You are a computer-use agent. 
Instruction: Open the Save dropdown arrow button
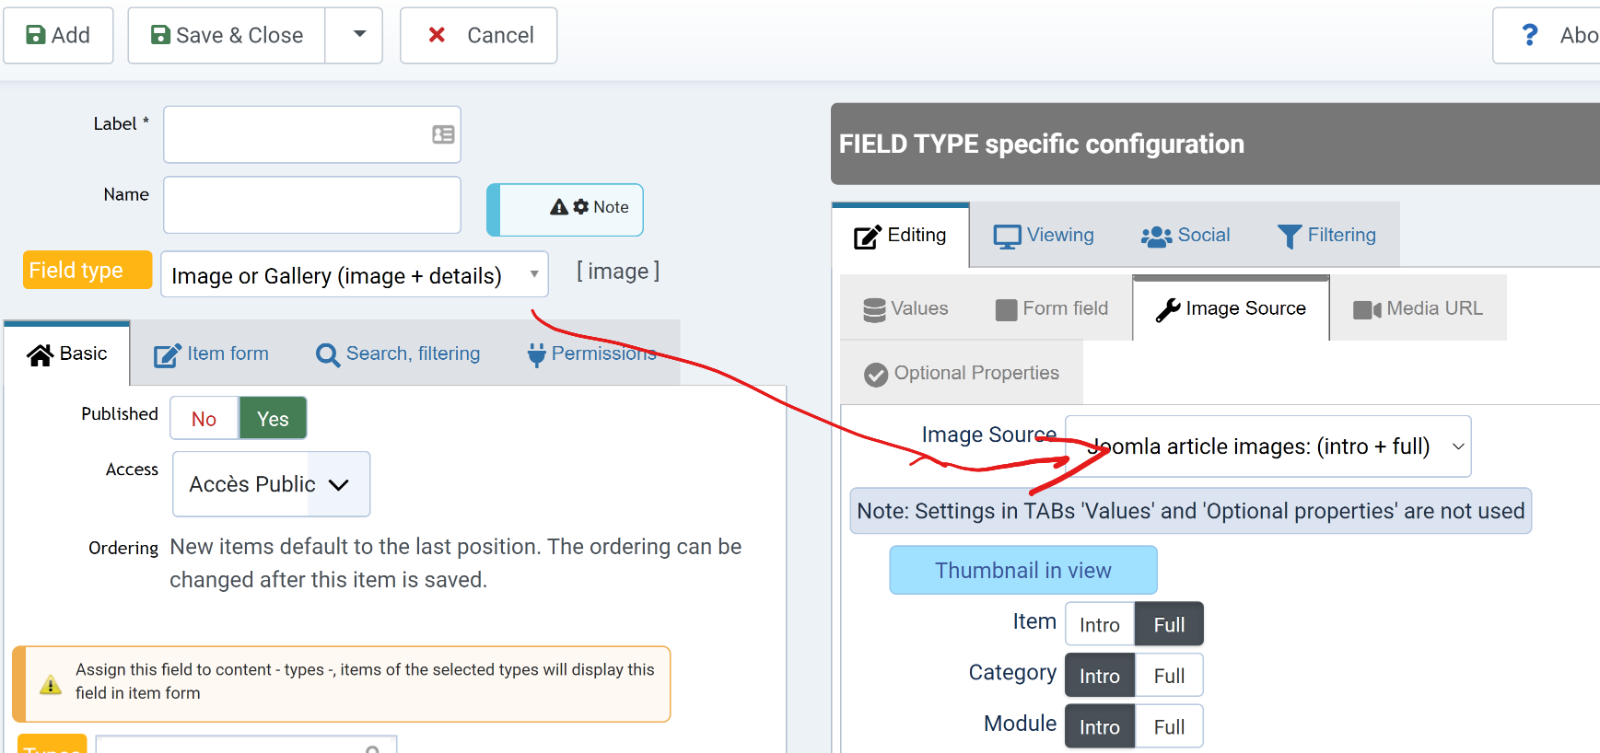[359, 35]
